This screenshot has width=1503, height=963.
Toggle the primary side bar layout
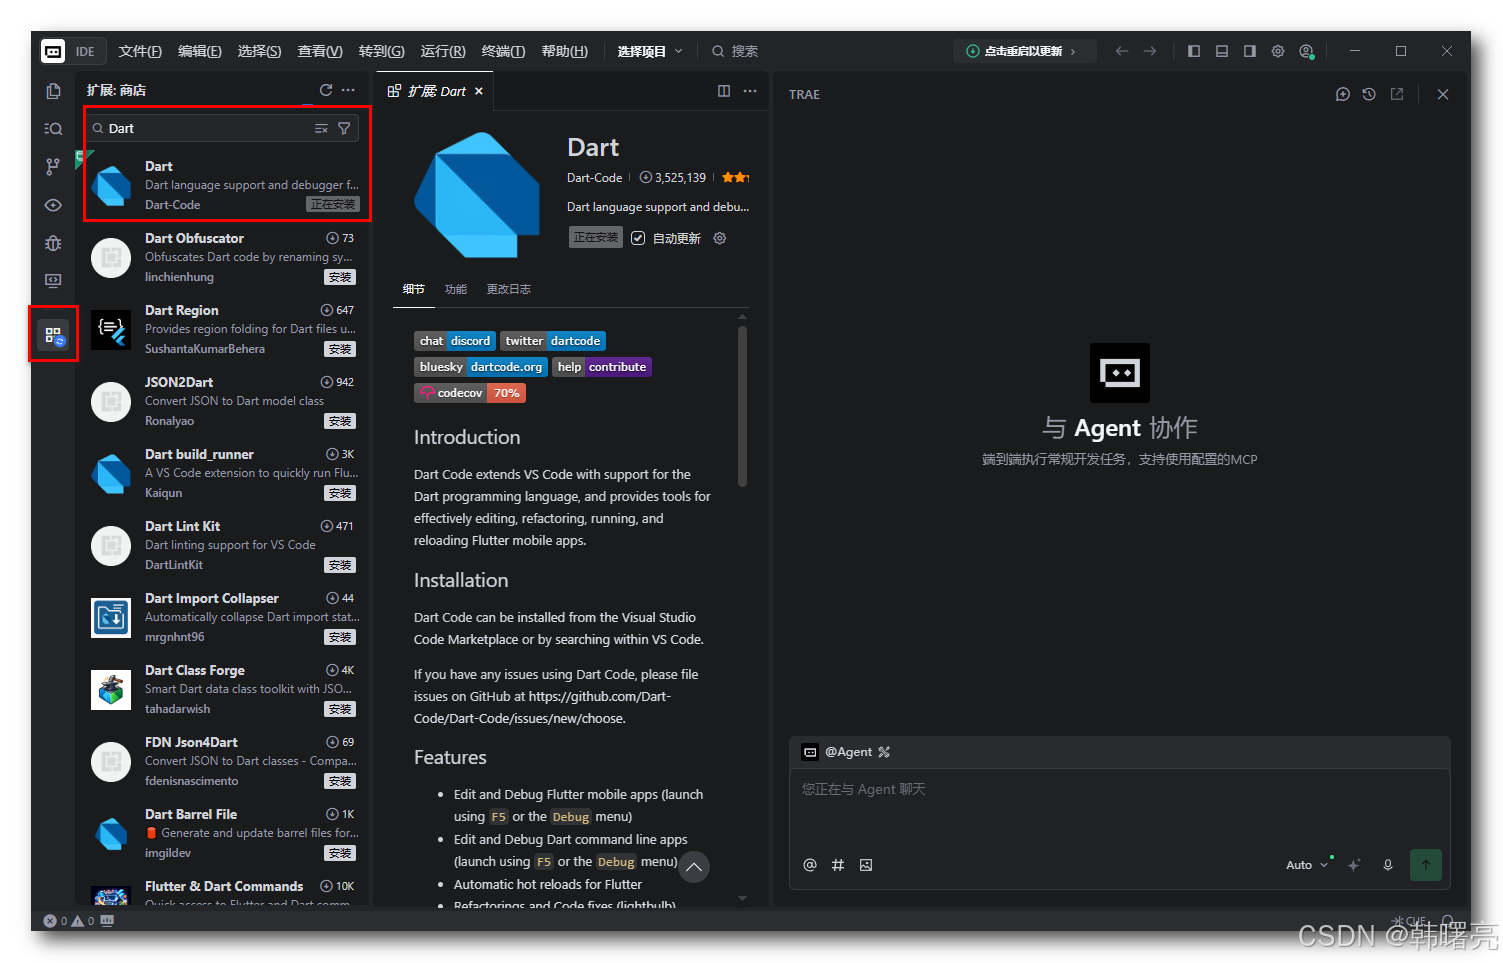click(x=1194, y=51)
